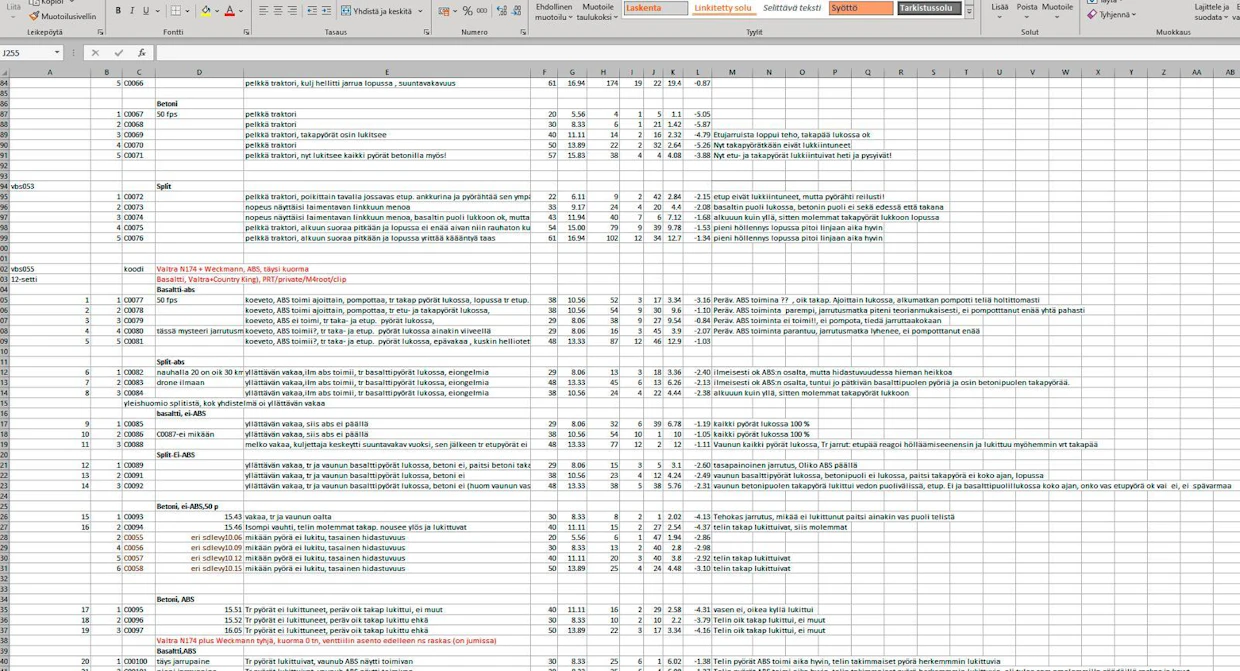Open font color dropdown arrow
The width and height of the screenshot is (1240, 671).
[241, 11]
